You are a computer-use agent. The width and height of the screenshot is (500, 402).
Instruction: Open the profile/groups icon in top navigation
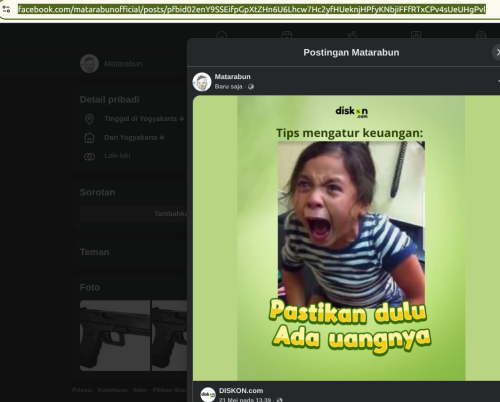481,35
